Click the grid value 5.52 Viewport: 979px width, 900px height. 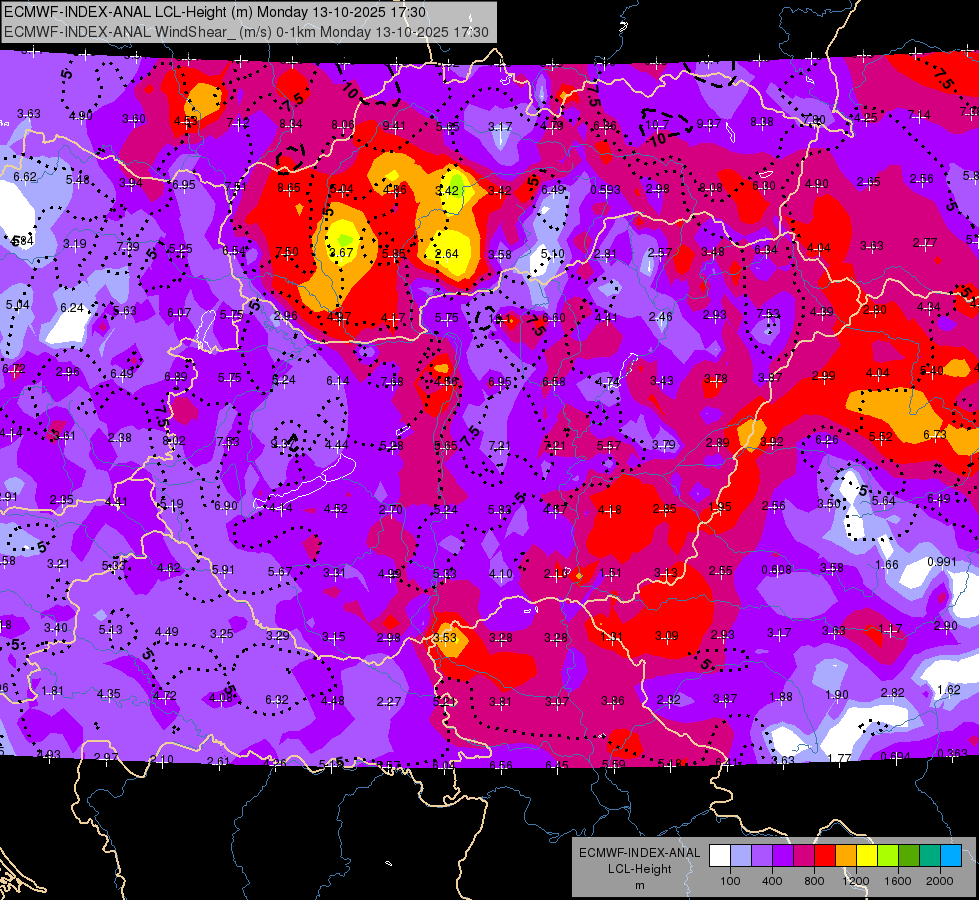click(x=880, y=437)
